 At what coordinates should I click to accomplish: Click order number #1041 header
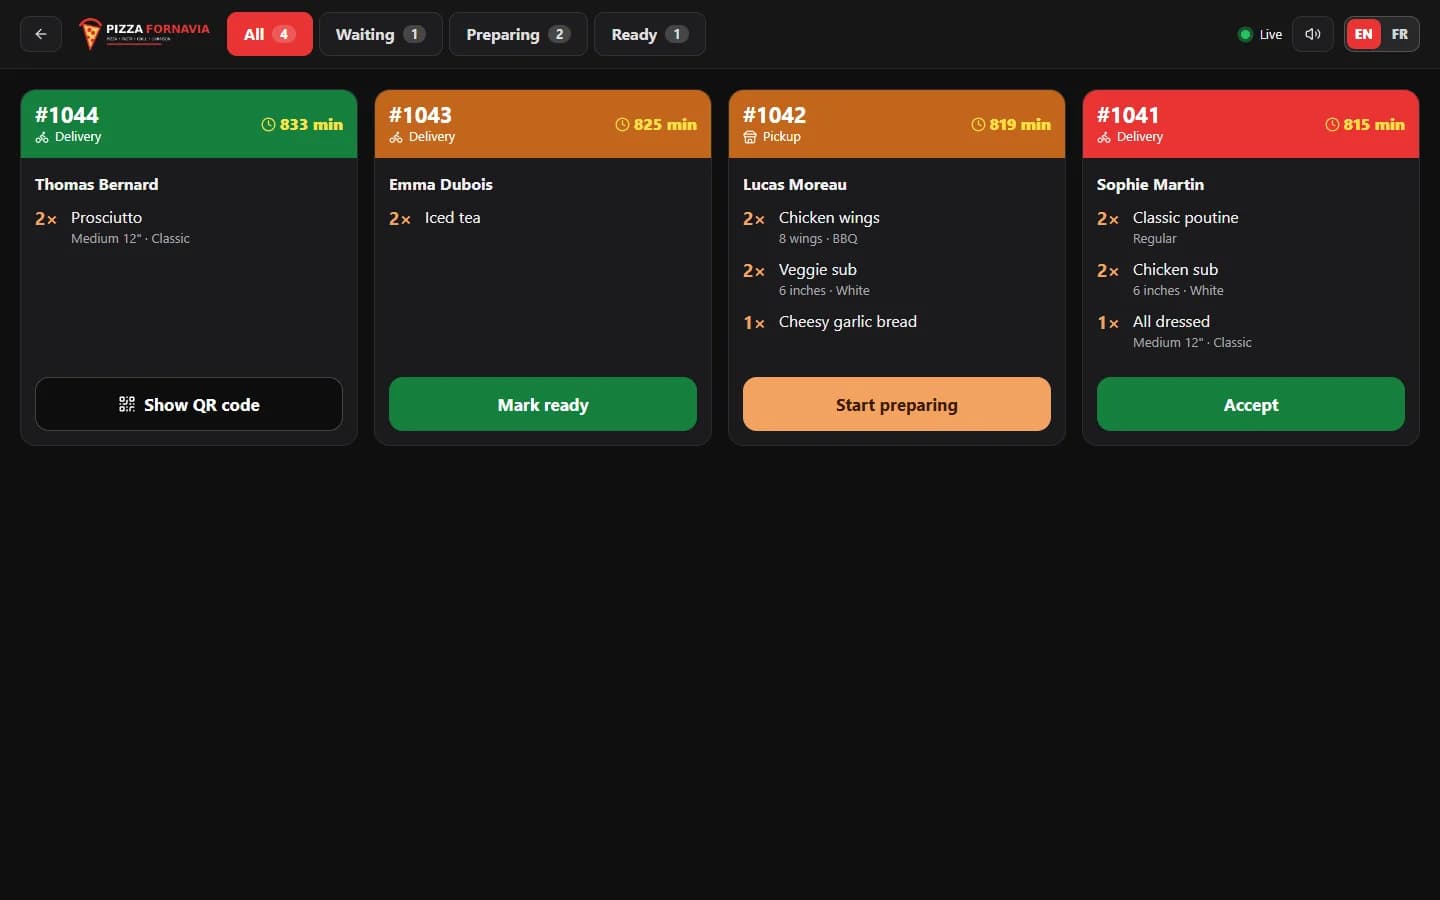(1128, 115)
